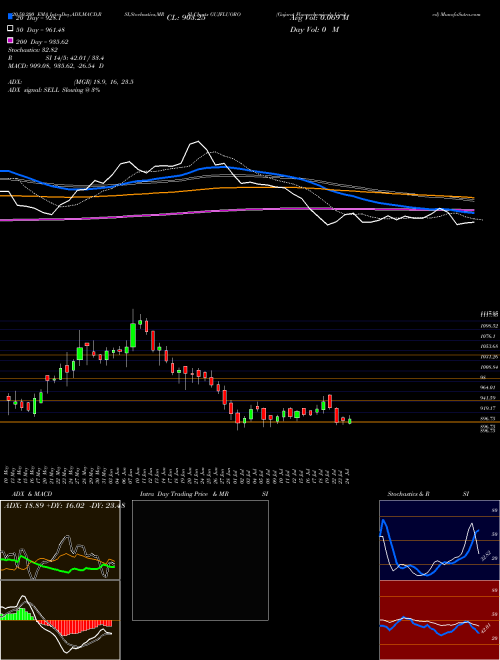This screenshot has height=660, width=500.
Task: Click the '200 Day = 933.62' legend text
Action: pos(42,42)
